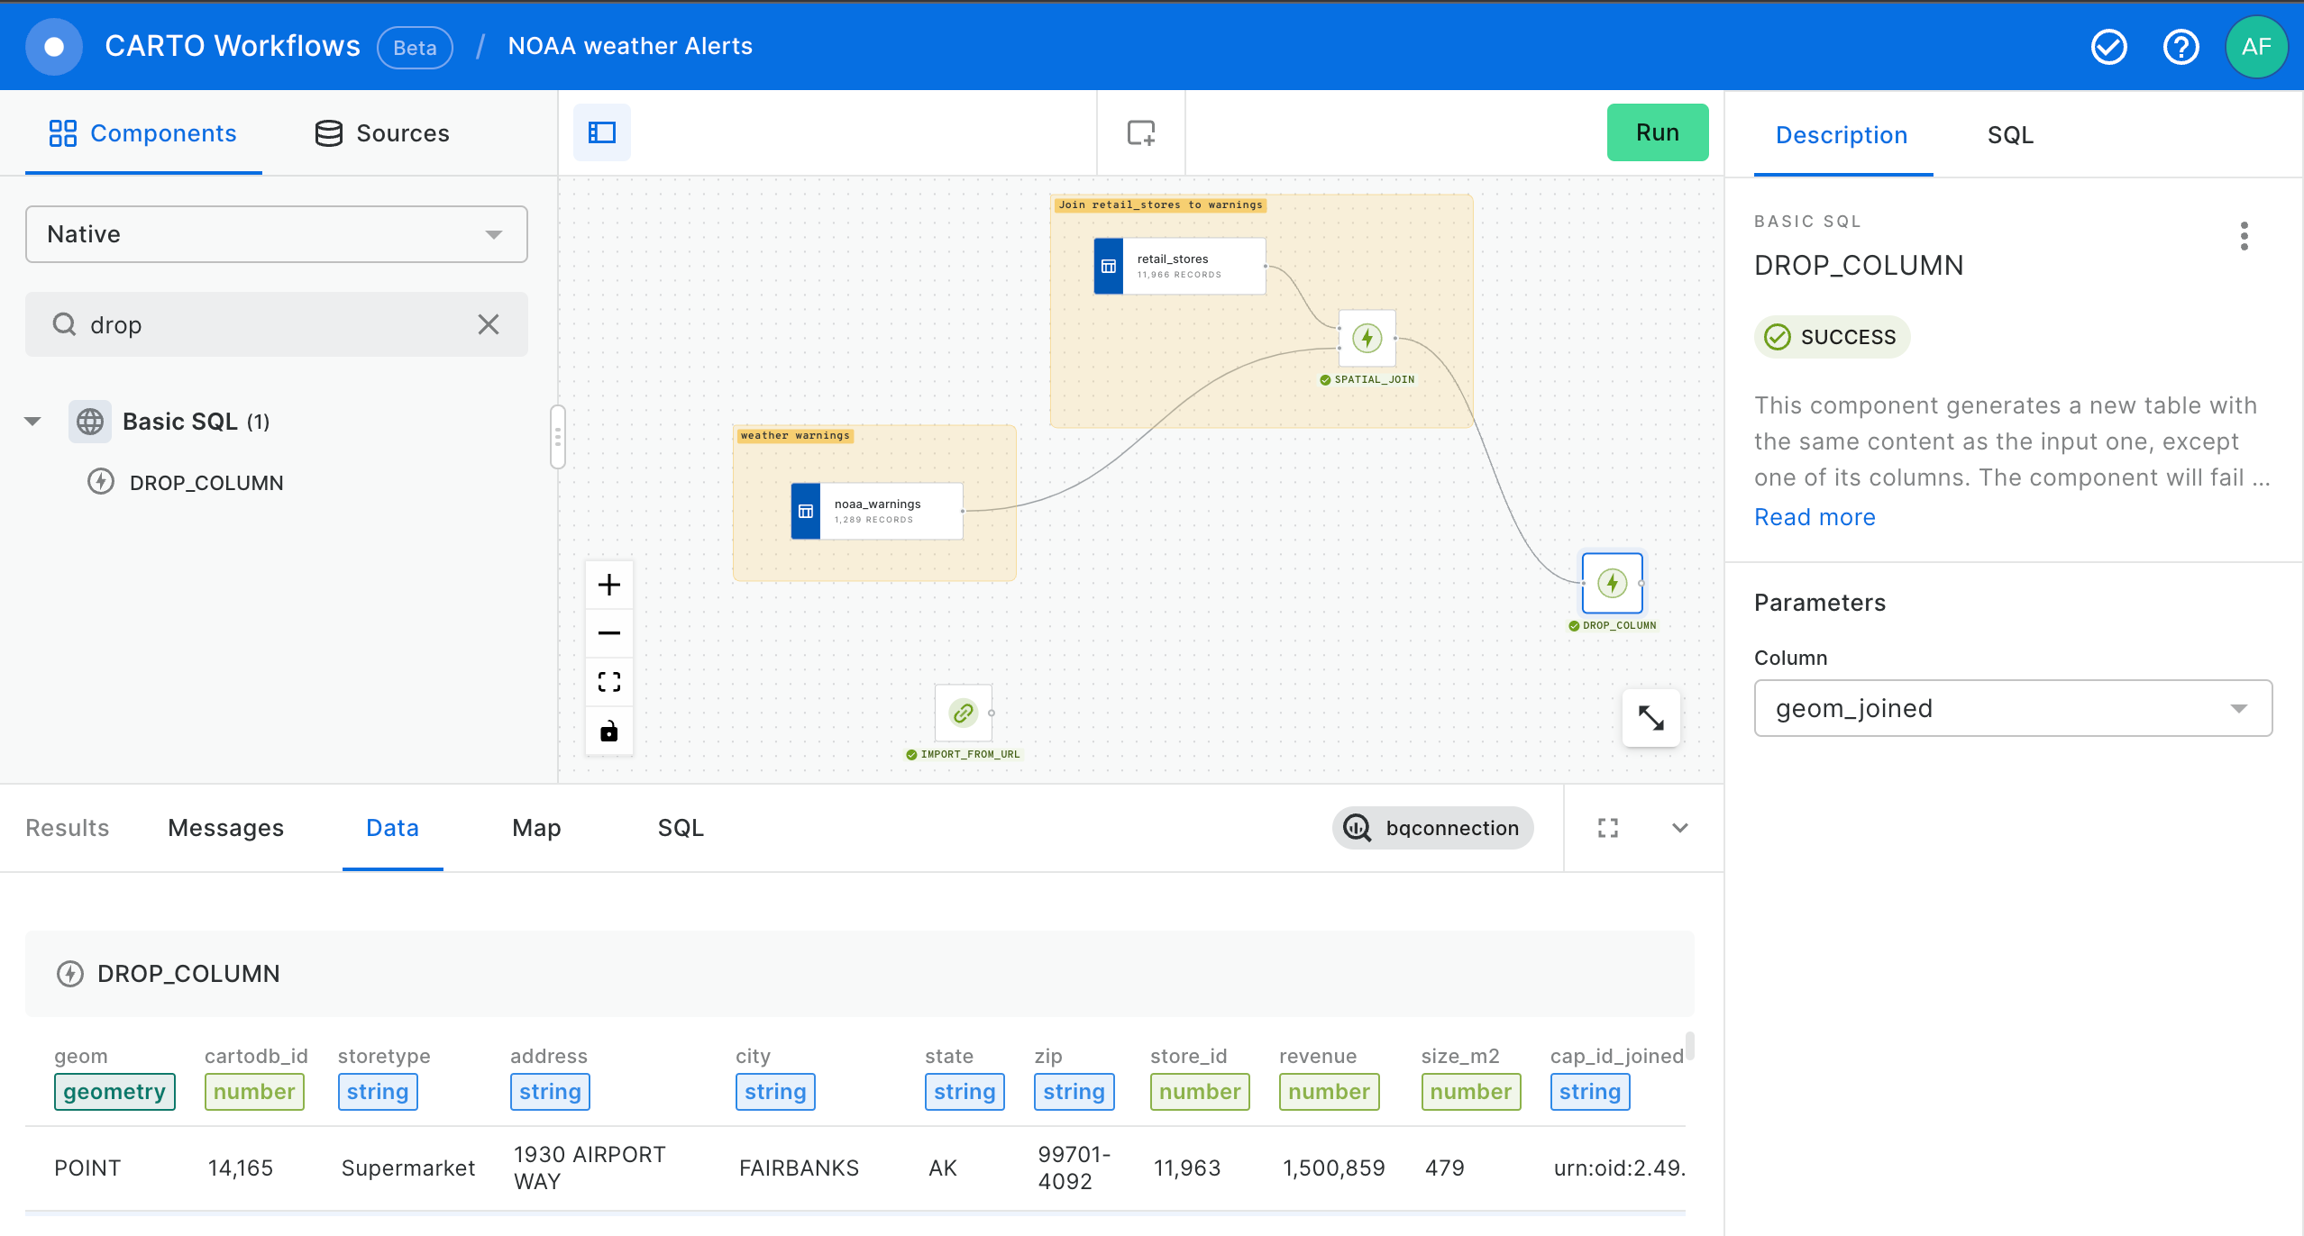Collapse the results panel chevron
The width and height of the screenshot is (2304, 1236).
(x=1680, y=828)
